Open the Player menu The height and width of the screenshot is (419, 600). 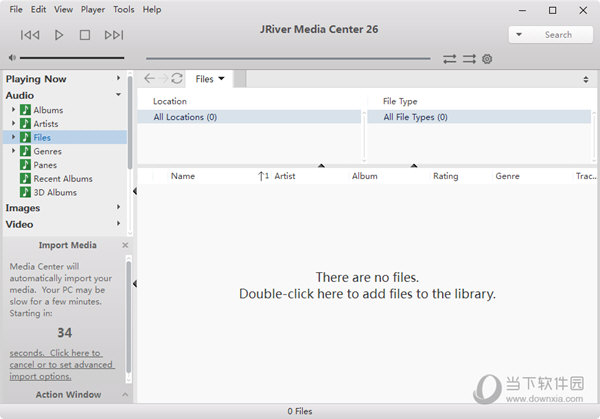pyautogui.click(x=93, y=9)
